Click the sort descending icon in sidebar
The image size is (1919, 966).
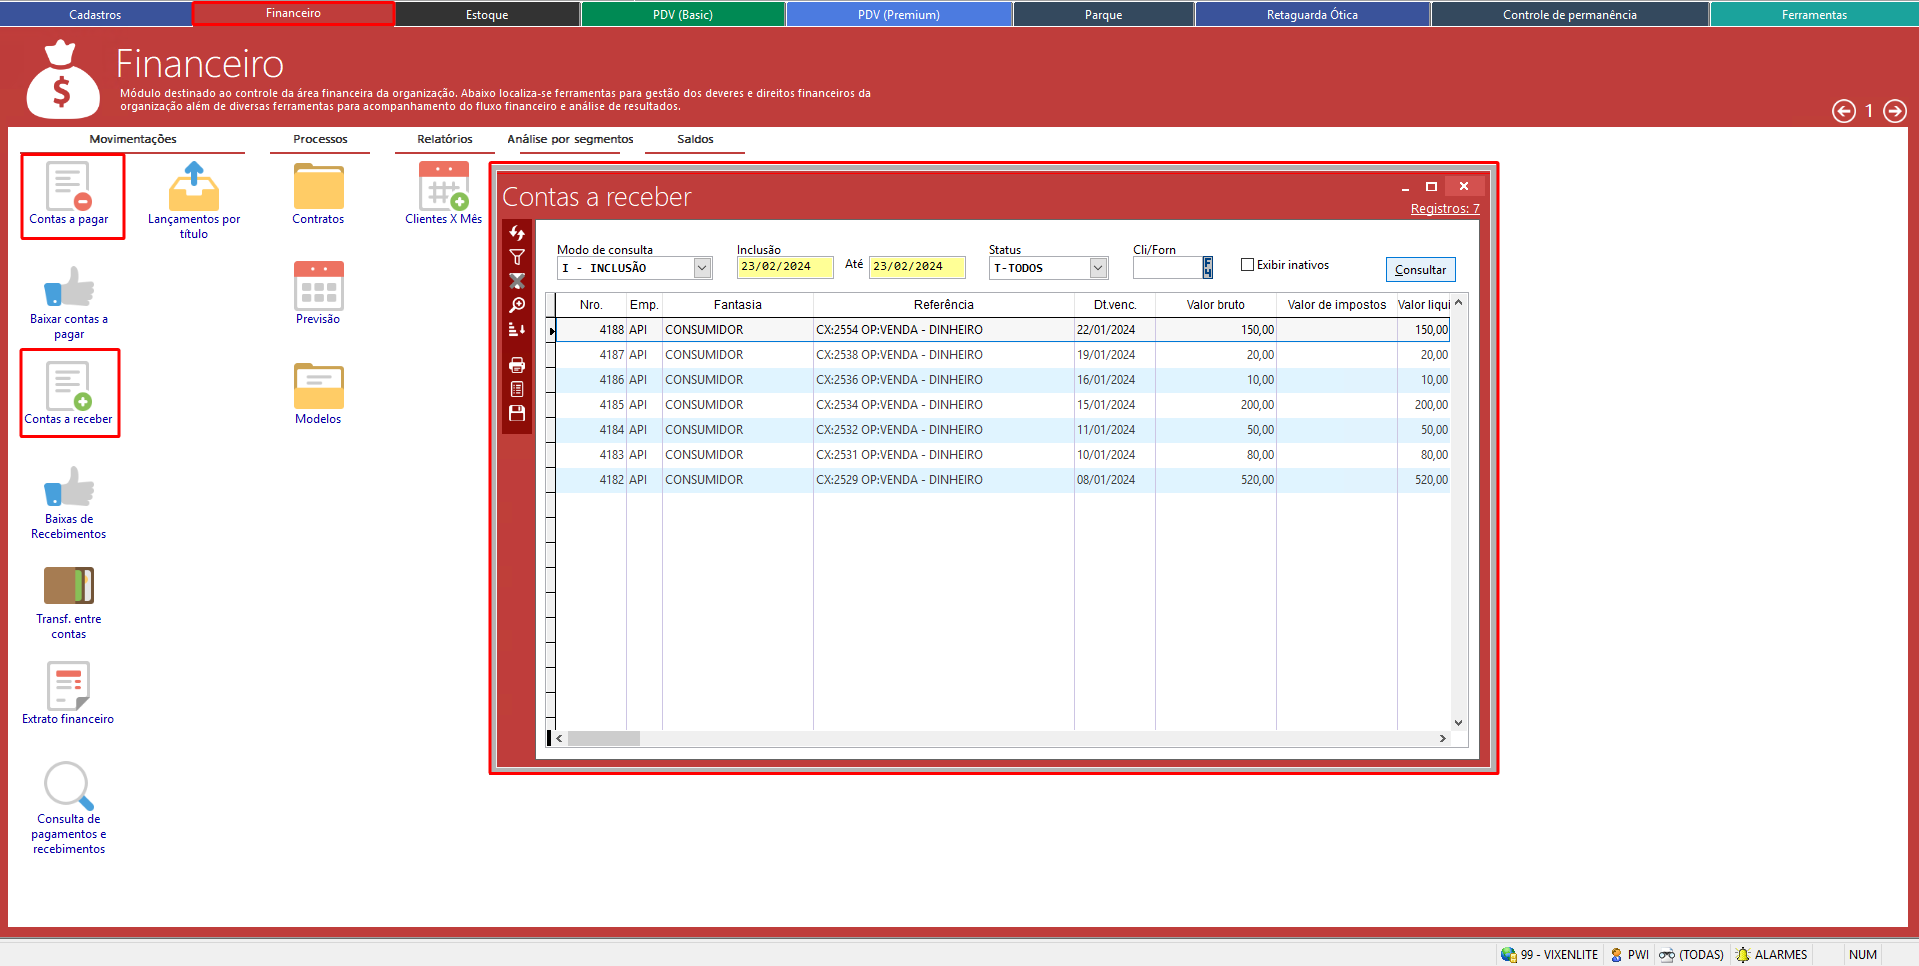point(517,329)
